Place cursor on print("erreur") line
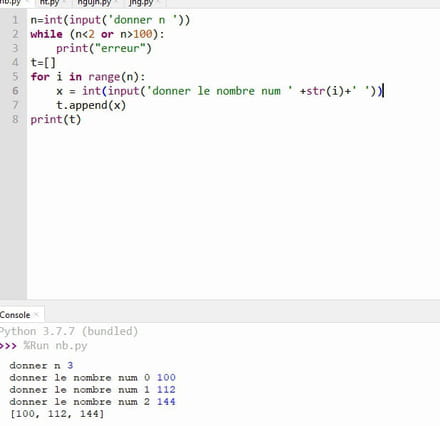The height and width of the screenshot is (426, 440). pyautogui.click(x=104, y=48)
